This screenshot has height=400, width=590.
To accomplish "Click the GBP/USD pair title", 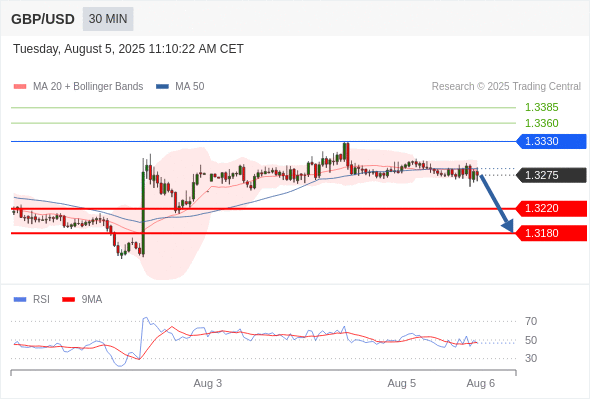I will pos(43,19).
